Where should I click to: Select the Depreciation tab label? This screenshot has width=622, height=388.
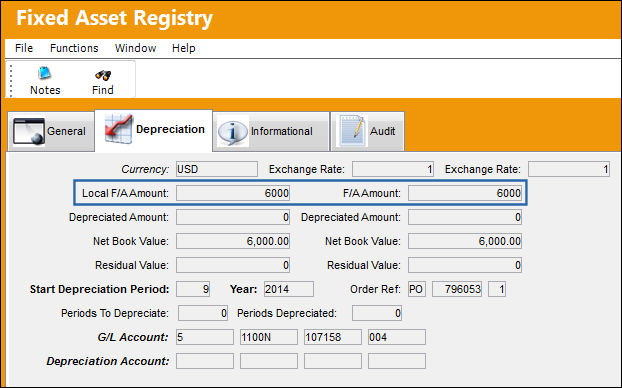[170, 129]
